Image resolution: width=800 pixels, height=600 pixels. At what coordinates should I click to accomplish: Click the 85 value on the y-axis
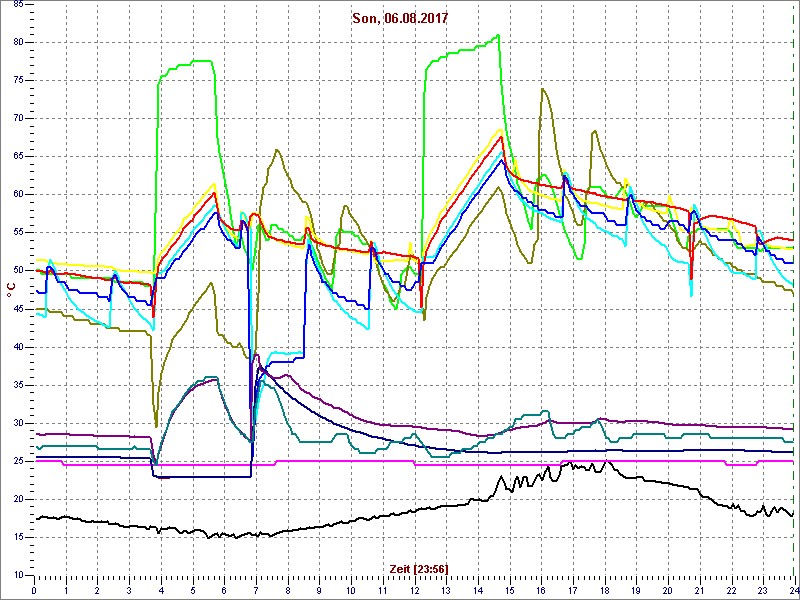(17, 4)
